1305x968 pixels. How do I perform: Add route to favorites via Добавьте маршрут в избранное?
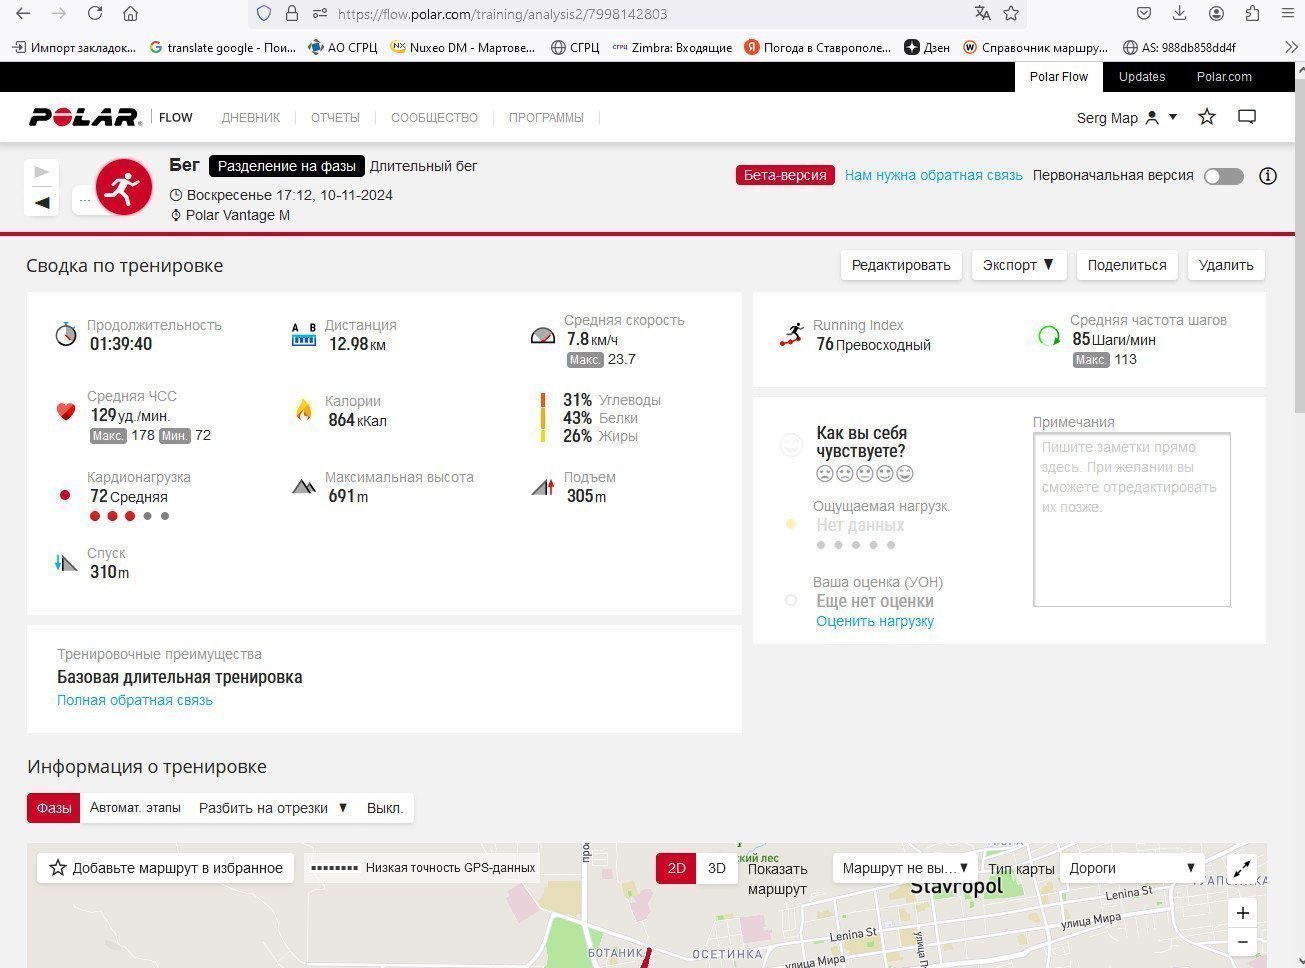(x=166, y=868)
